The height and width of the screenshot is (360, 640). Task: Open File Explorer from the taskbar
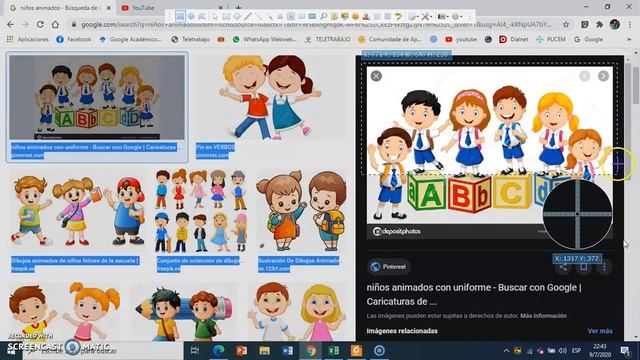(x=264, y=350)
